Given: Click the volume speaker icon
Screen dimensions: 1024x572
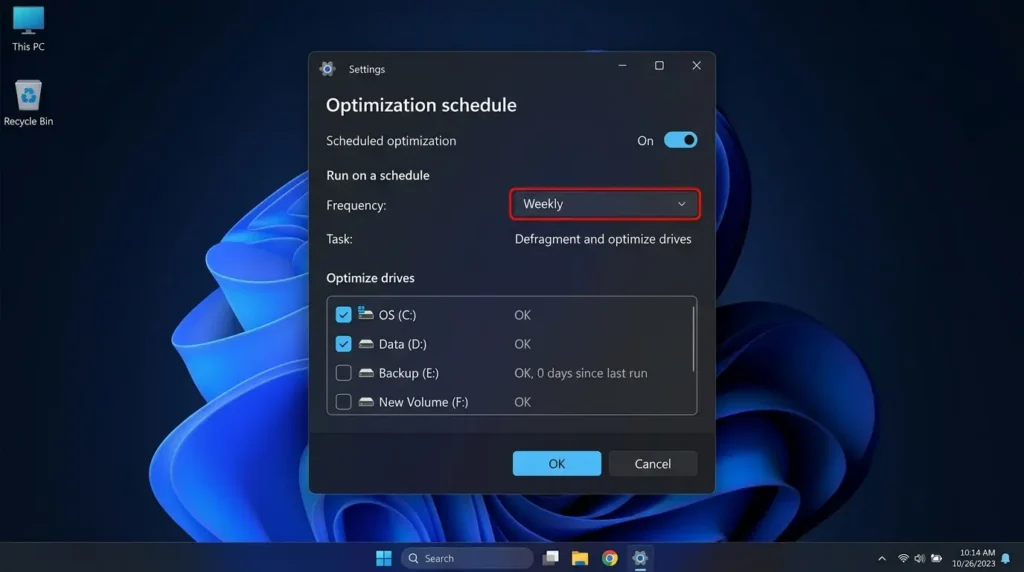Looking at the screenshot, I should coord(920,558).
